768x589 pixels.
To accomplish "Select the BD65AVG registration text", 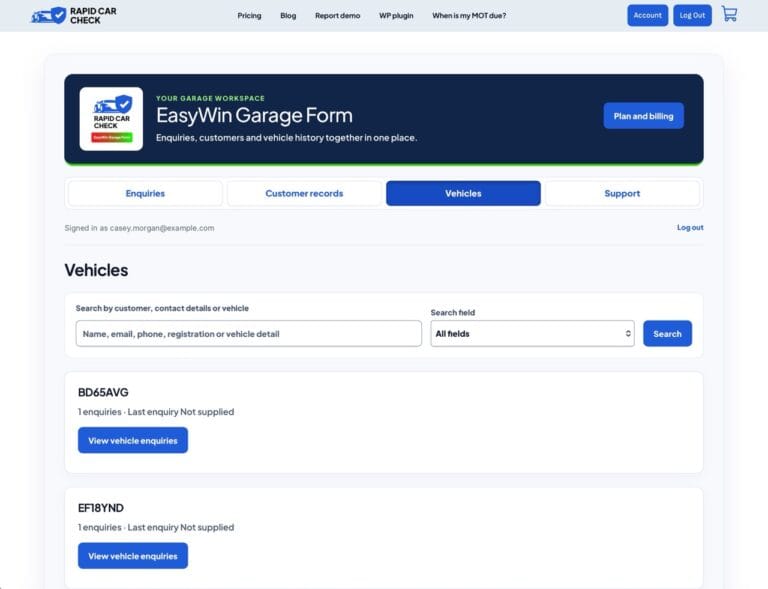I will coord(103,392).
